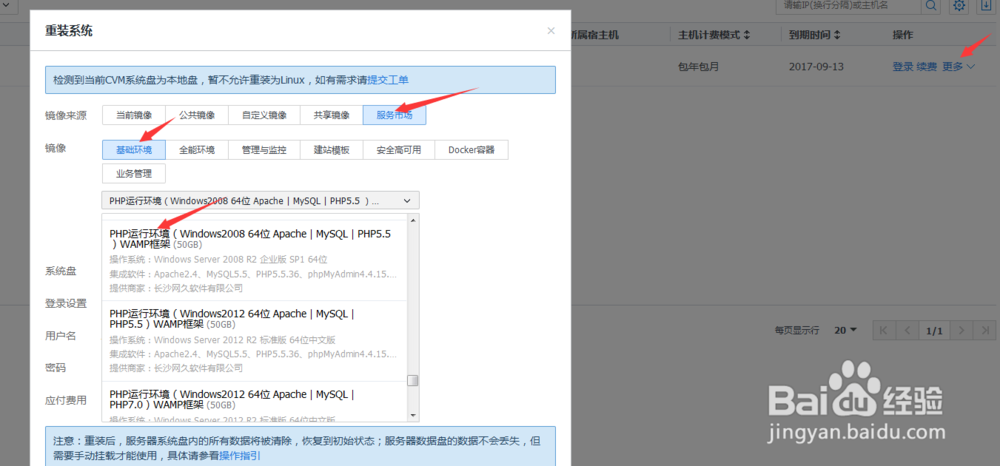Open the 提交工单 link
Image resolution: width=1000 pixels, height=466 pixels.
pos(388,80)
